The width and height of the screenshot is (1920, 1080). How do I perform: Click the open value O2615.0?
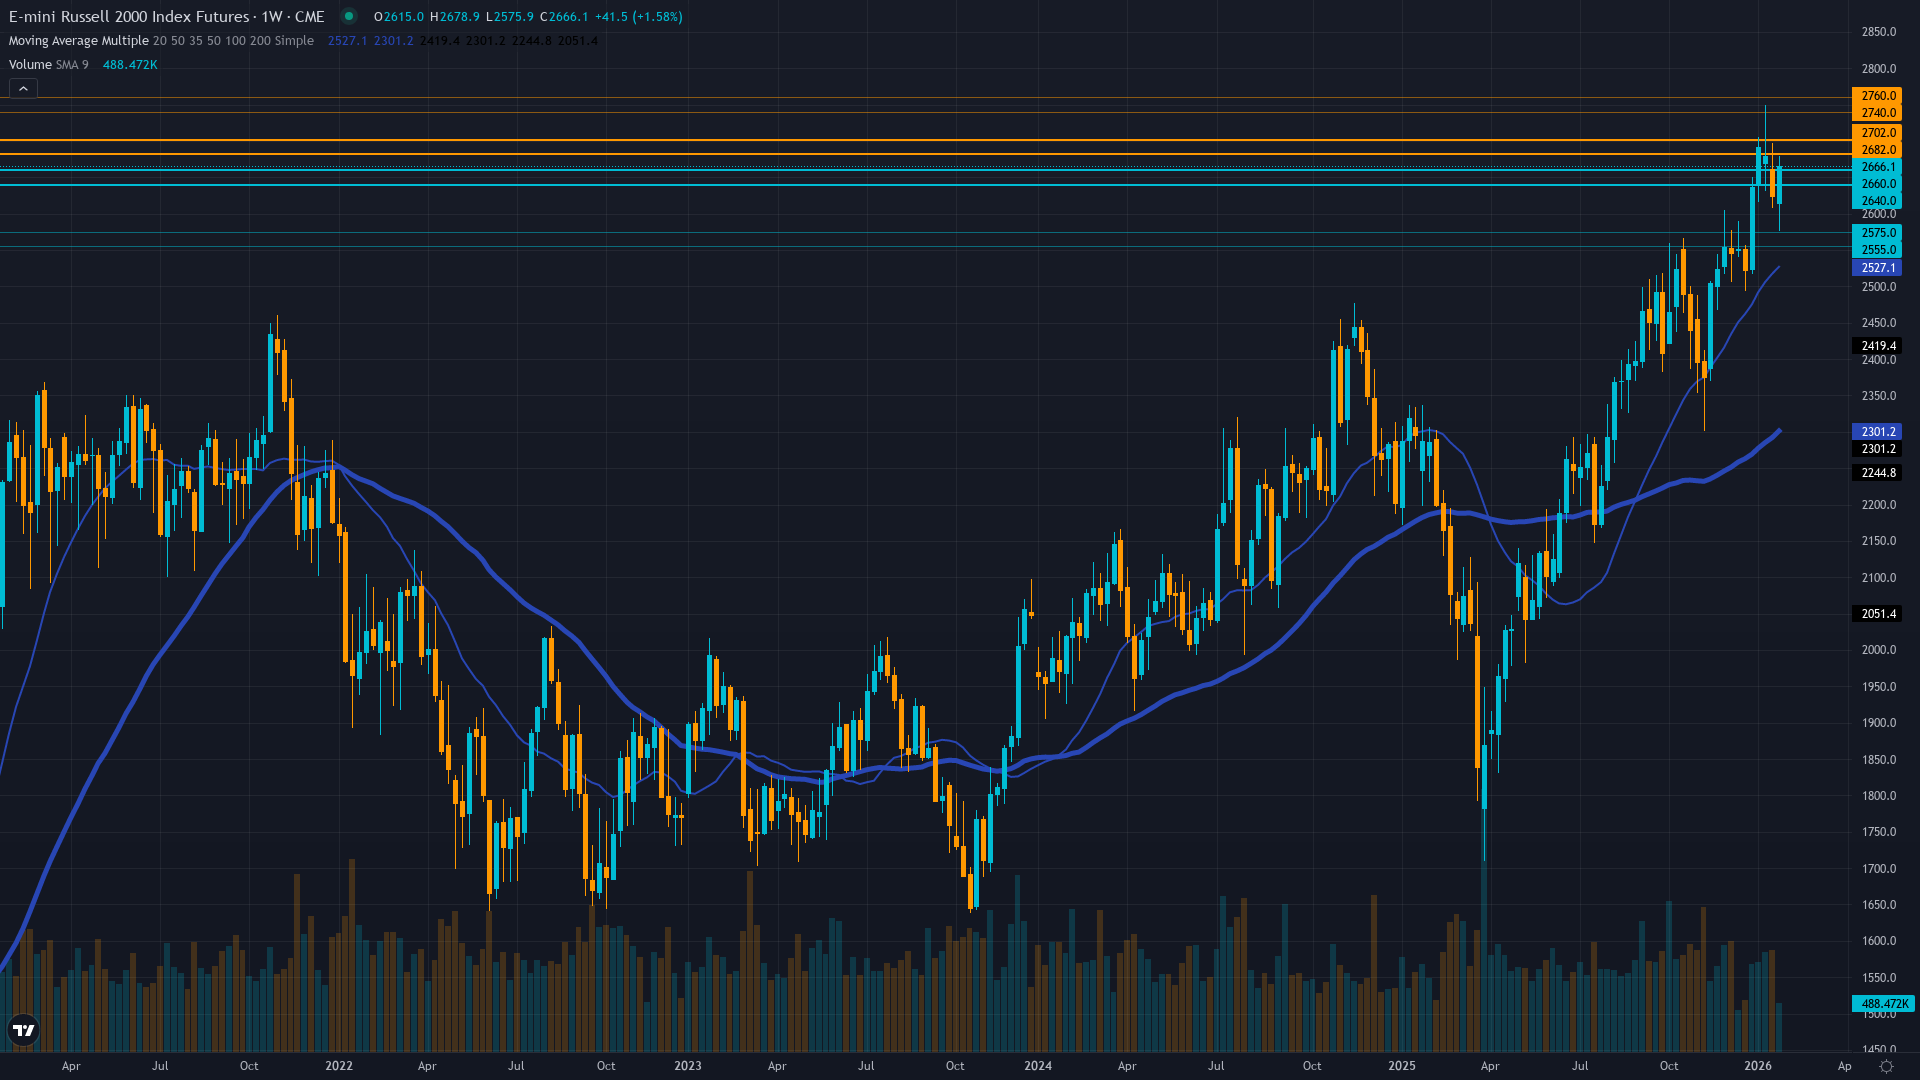(x=399, y=17)
